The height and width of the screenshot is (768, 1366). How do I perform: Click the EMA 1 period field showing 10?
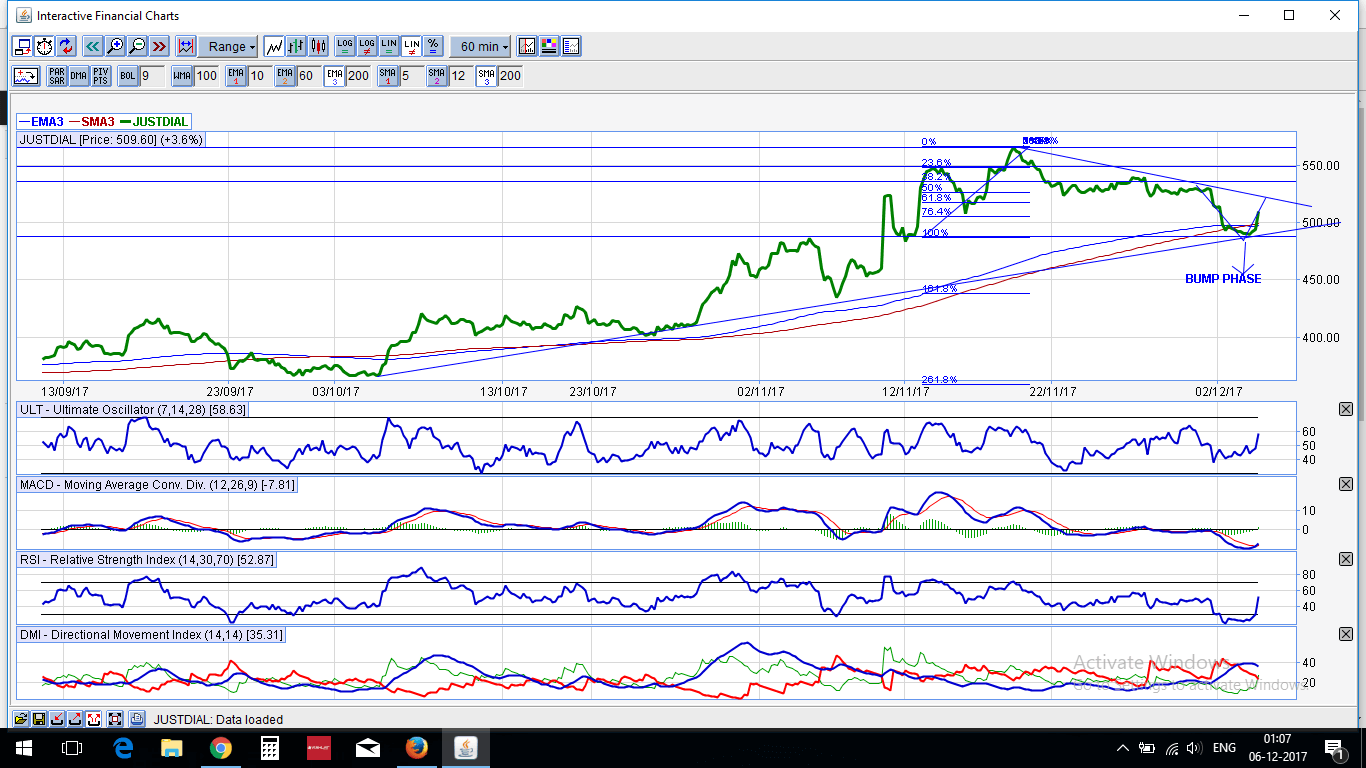pyautogui.click(x=259, y=76)
